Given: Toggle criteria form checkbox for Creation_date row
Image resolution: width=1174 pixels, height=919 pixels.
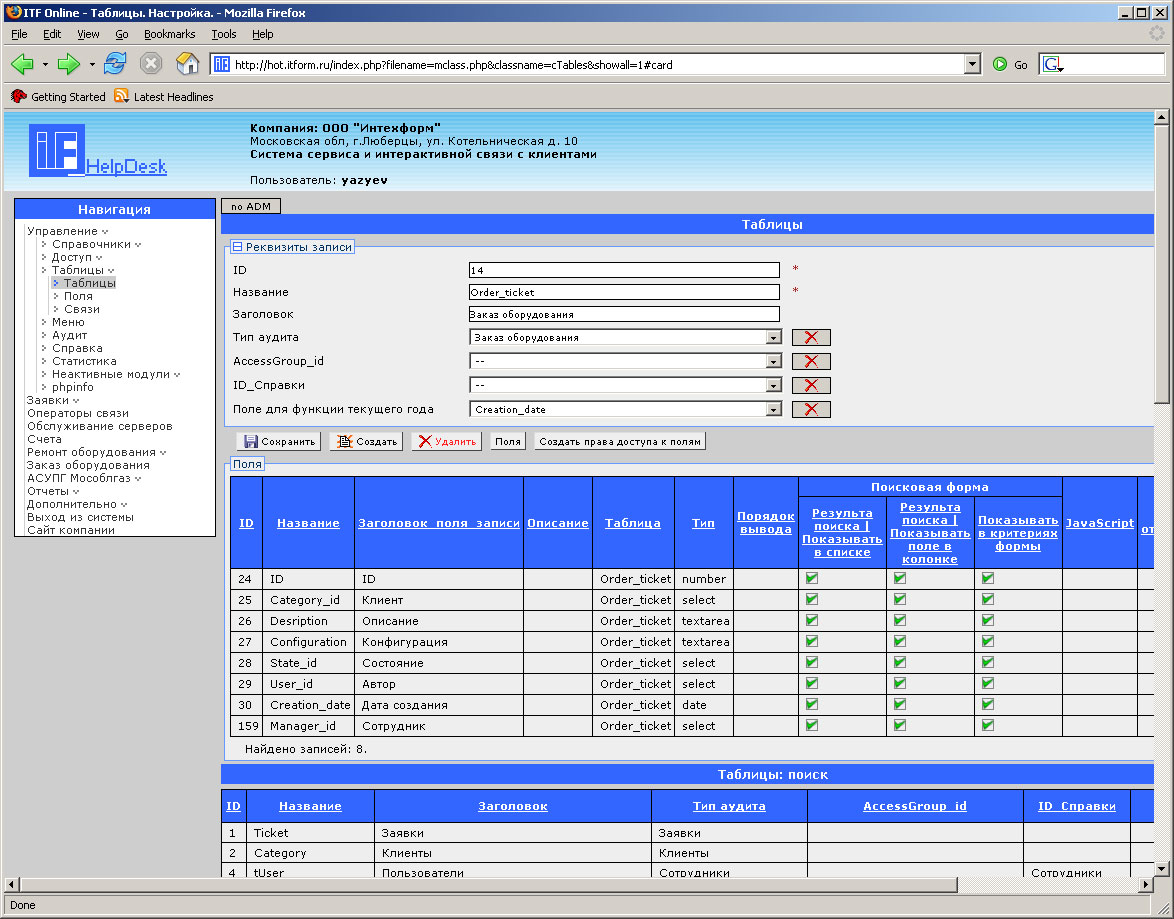Looking at the screenshot, I should (988, 705).
